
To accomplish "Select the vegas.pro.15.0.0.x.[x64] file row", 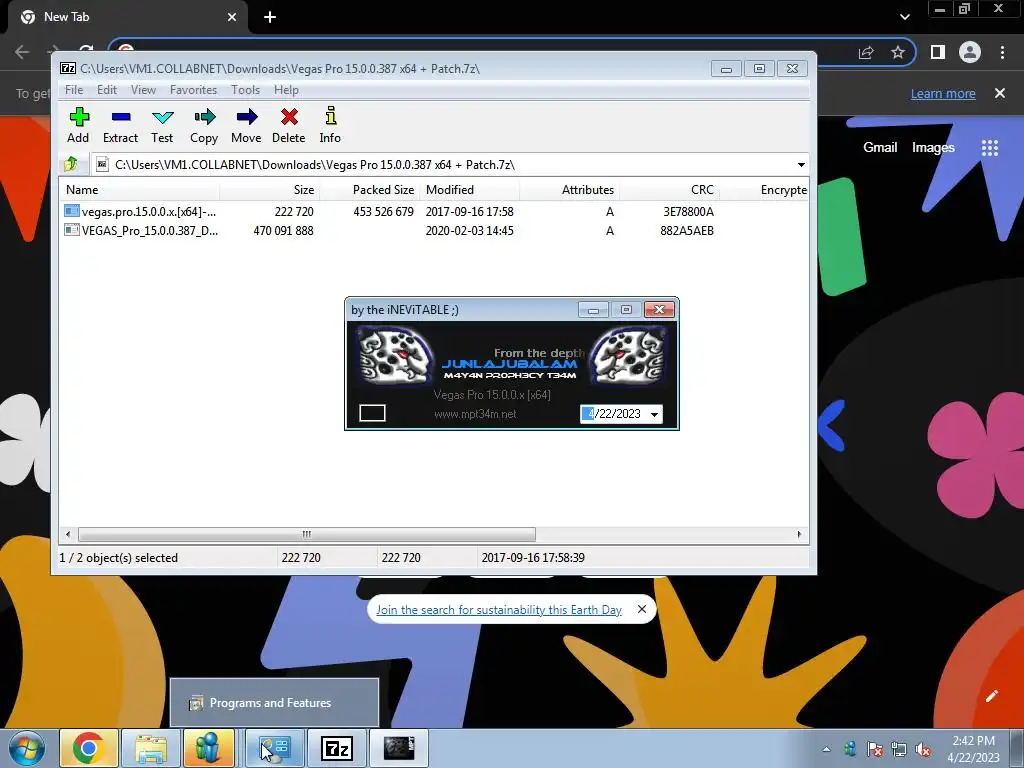I will click(434, 212).
